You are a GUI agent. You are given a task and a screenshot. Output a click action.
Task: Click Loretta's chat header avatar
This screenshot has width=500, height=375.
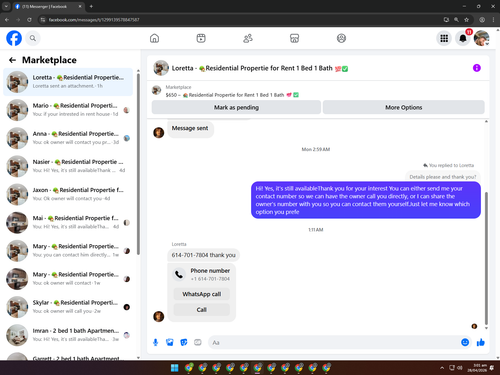[161, 68]
